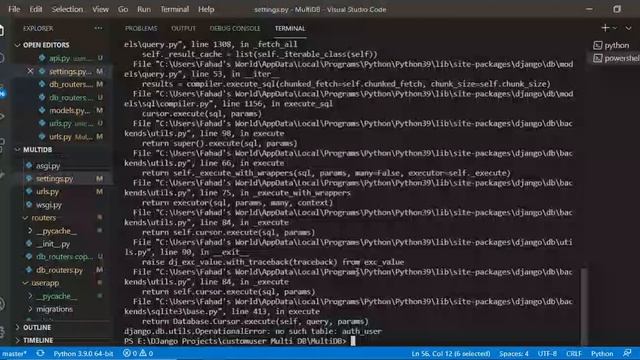The image size is (640, 360).
Task: Open wsgi.py in MULTIDB tree
Action: tap(49, 205)
